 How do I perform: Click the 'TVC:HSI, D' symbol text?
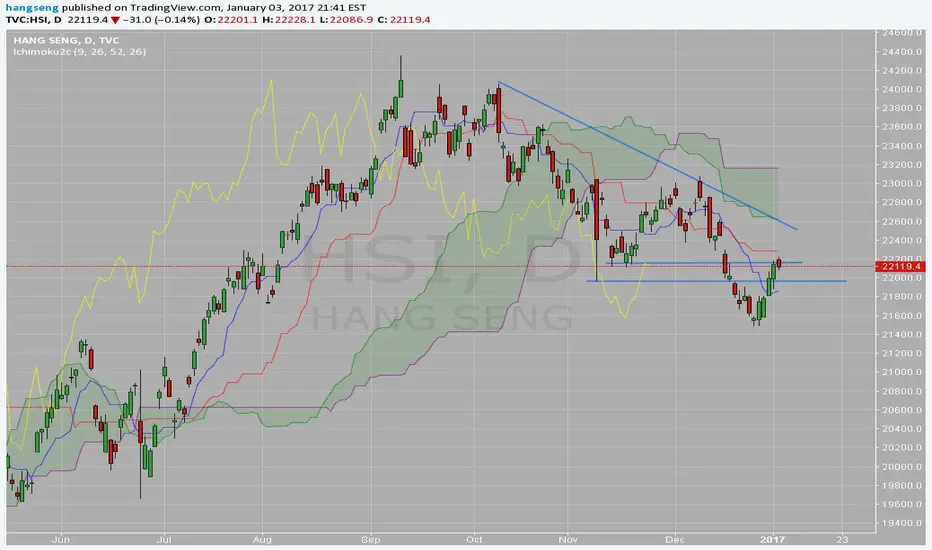33,20
